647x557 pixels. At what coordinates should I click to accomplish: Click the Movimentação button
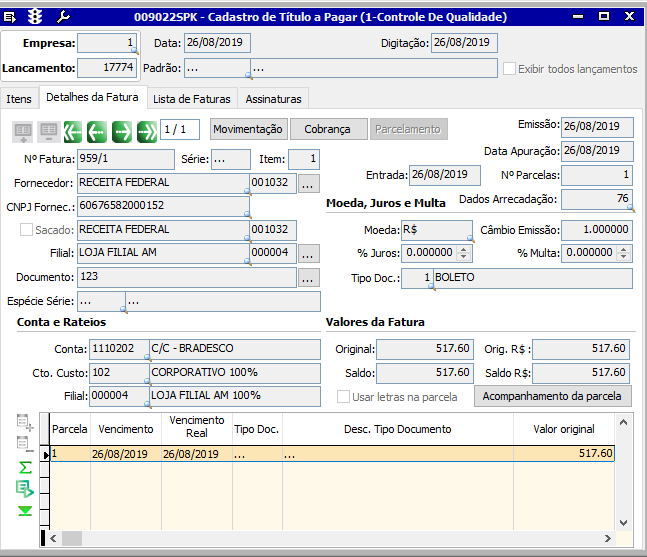[249, 130]
